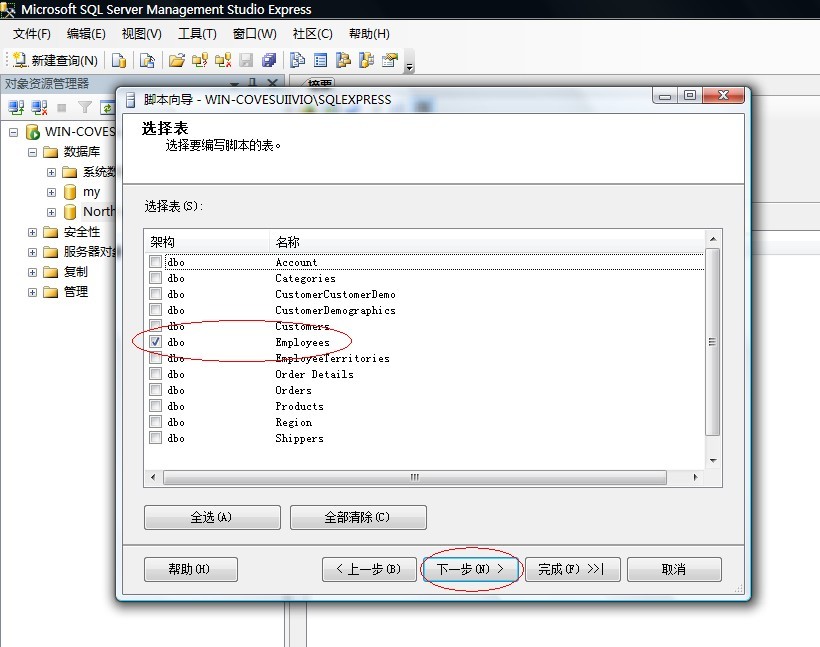
Task: Click the 帮助(H) wizard help button
Action: point(191,569)
